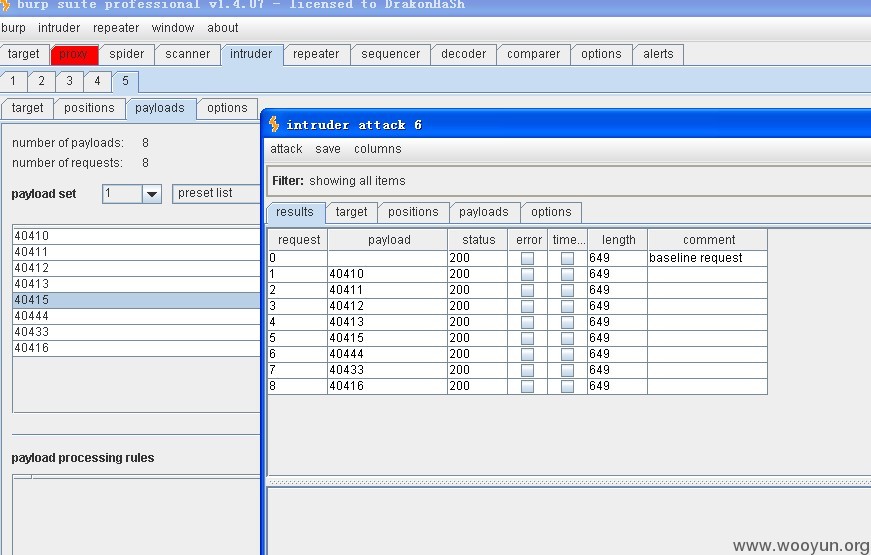
Task: Toggle timeout checkbox in payload 40416 row
Action: (x=567, y=387)
